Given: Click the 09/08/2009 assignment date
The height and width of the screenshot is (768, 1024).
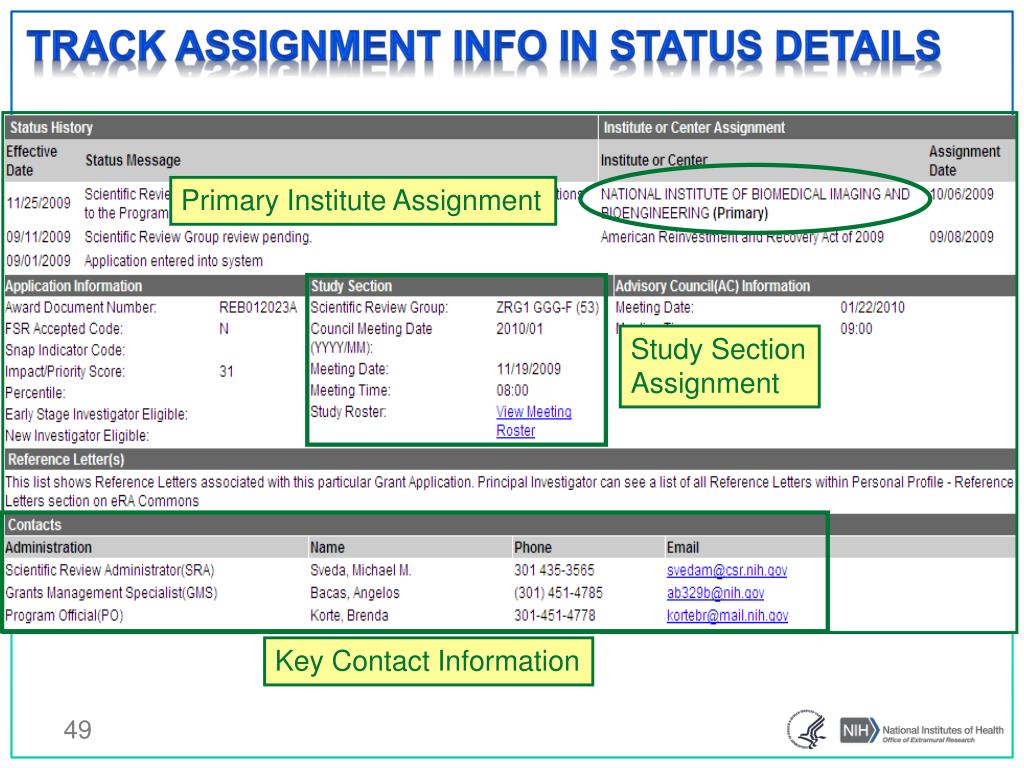Looking at the screenshot, I should coord(961,236).
